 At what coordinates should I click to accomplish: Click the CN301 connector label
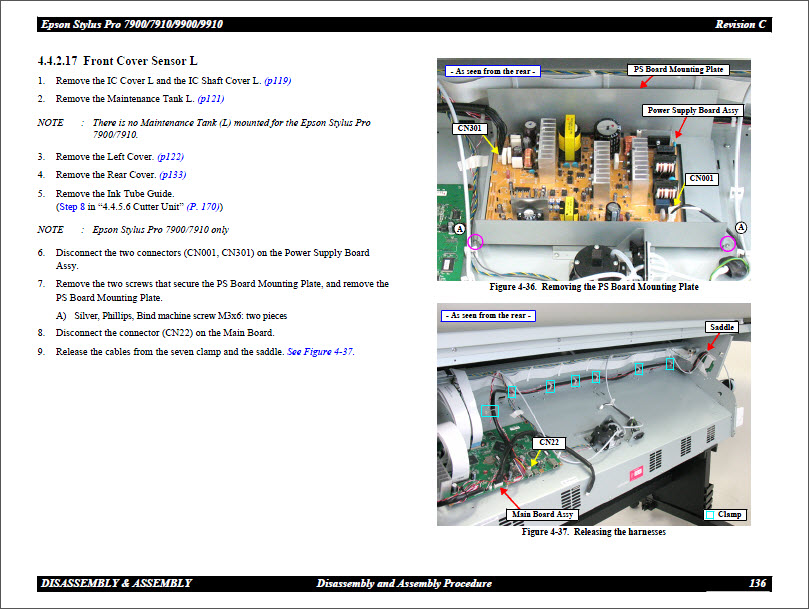point(469,128)
